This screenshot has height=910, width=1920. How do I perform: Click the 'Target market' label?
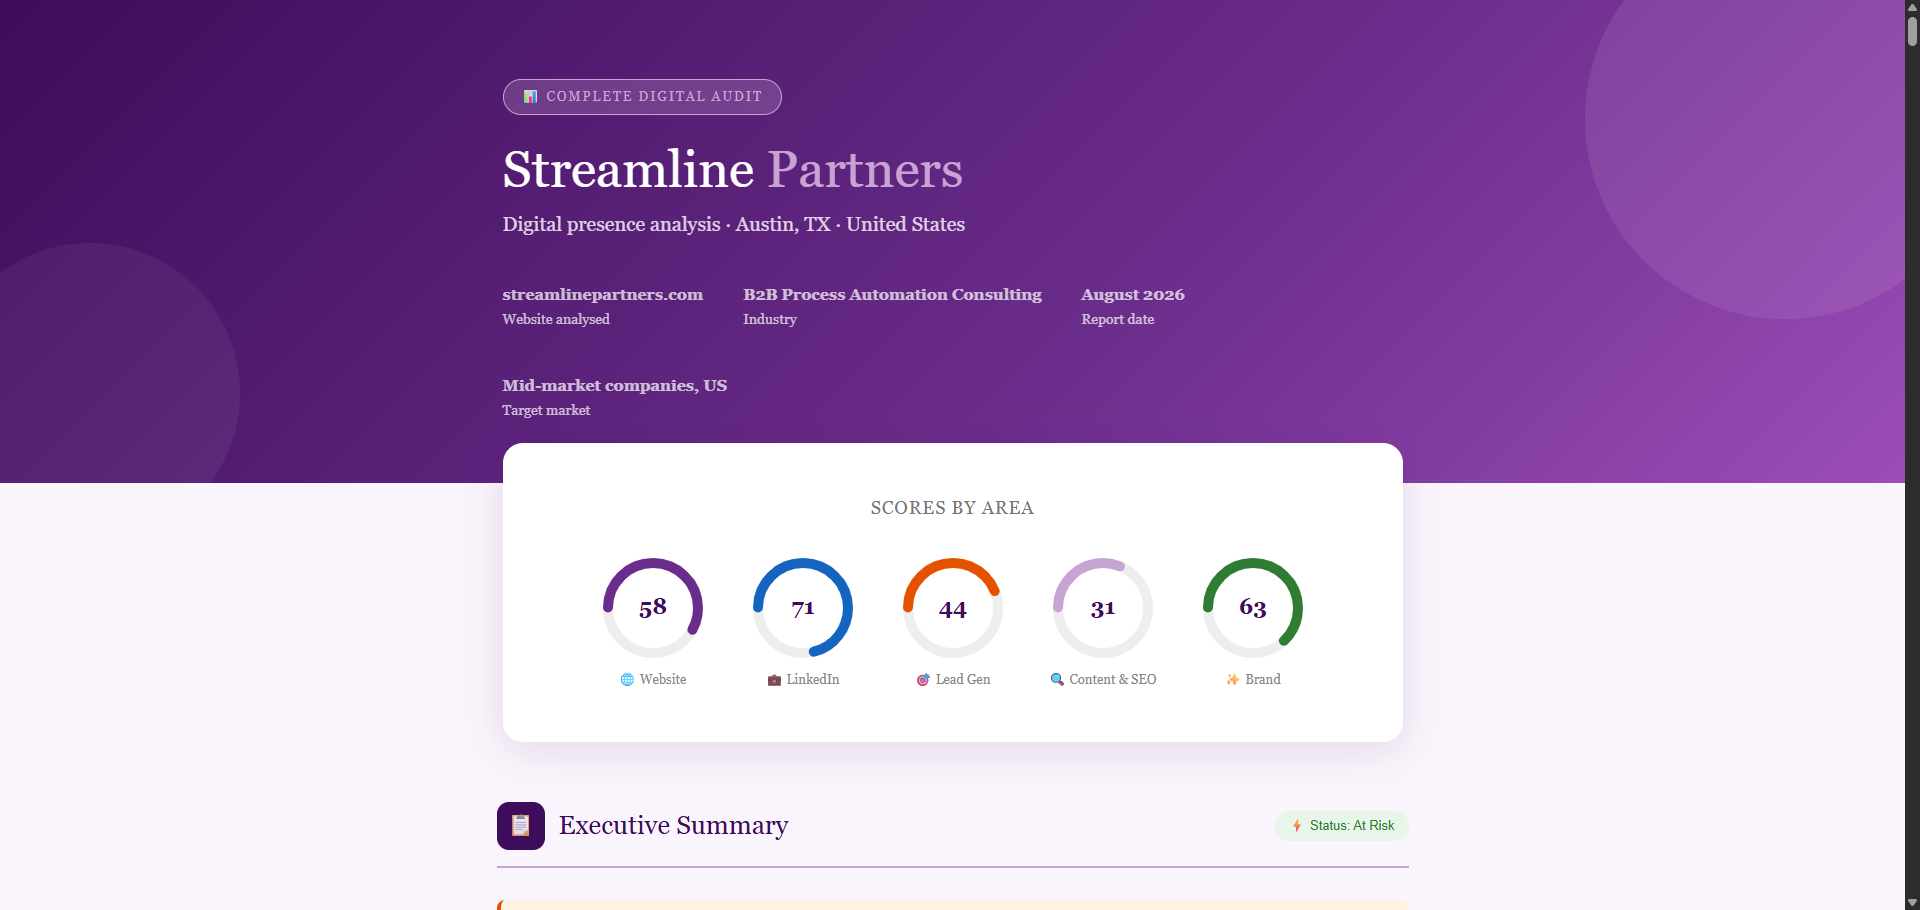[x=546, y=410]
